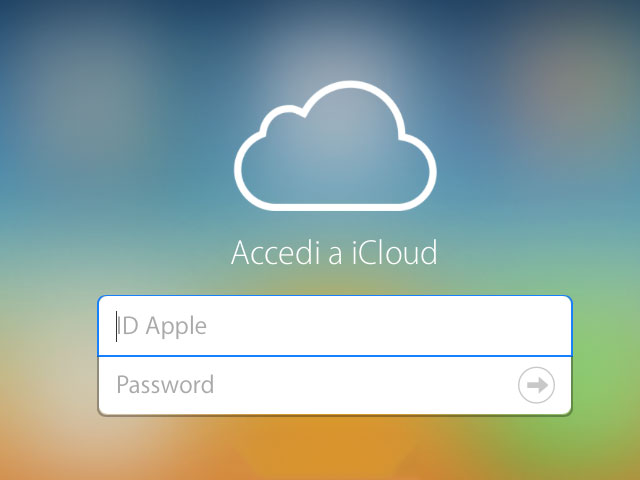Click the Password placeholder text

(165, 384)
